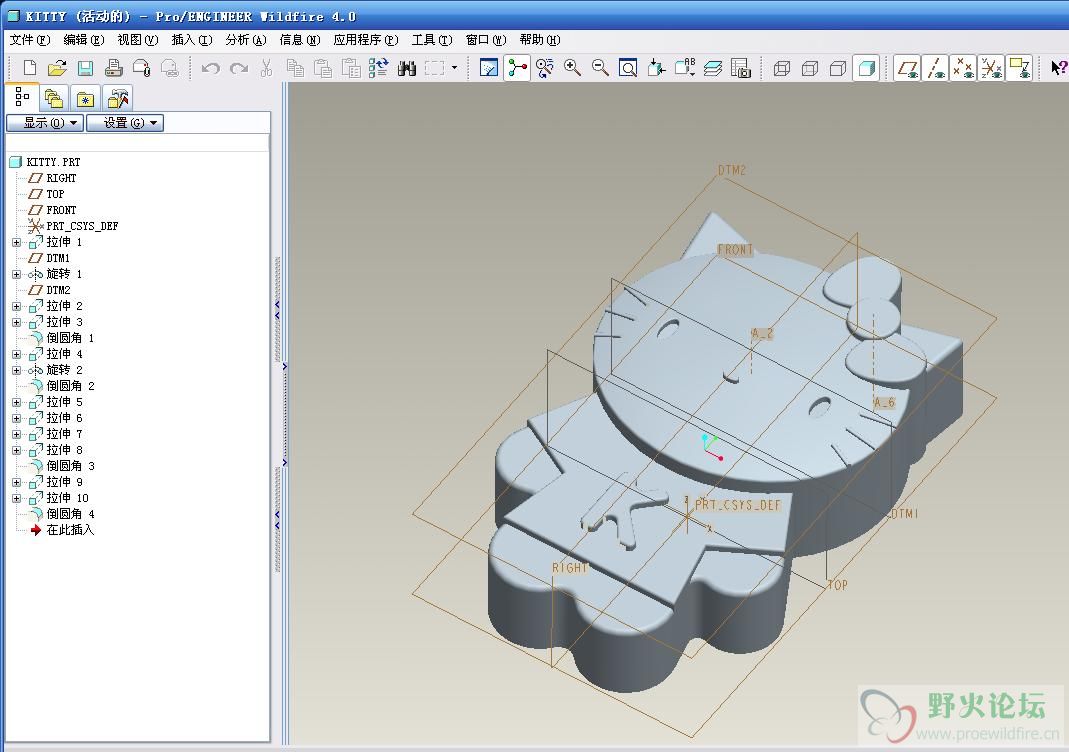Expand the 旋转 2 feature node
Viewport: 1069px width, 752px height.
16,370
